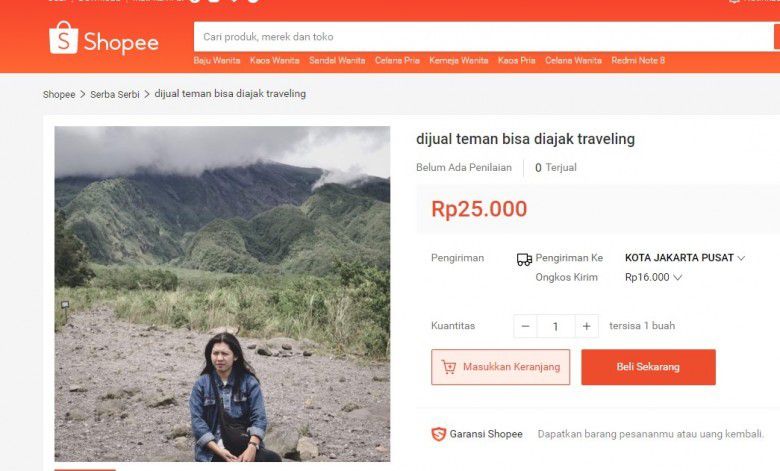
Task: Expand the Ongkos Kirim Rp16.000 dropdown
Action: pyautogui.click(x=653, y=277)
